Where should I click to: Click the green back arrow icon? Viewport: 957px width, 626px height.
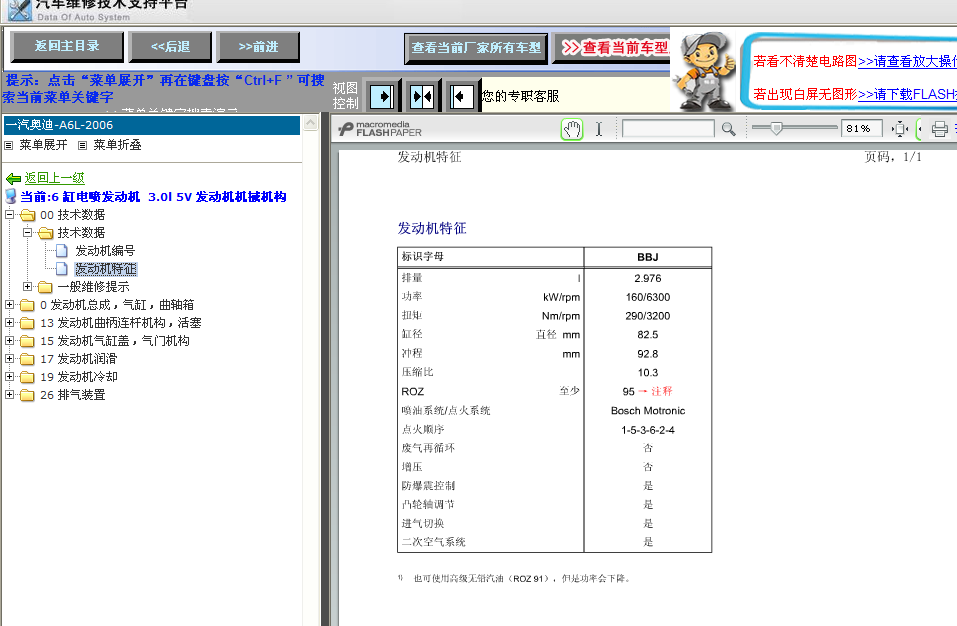click(x=13, y=178)
